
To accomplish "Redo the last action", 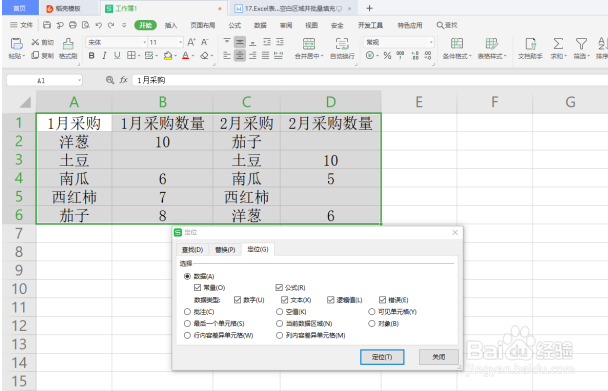I will 111,25.
